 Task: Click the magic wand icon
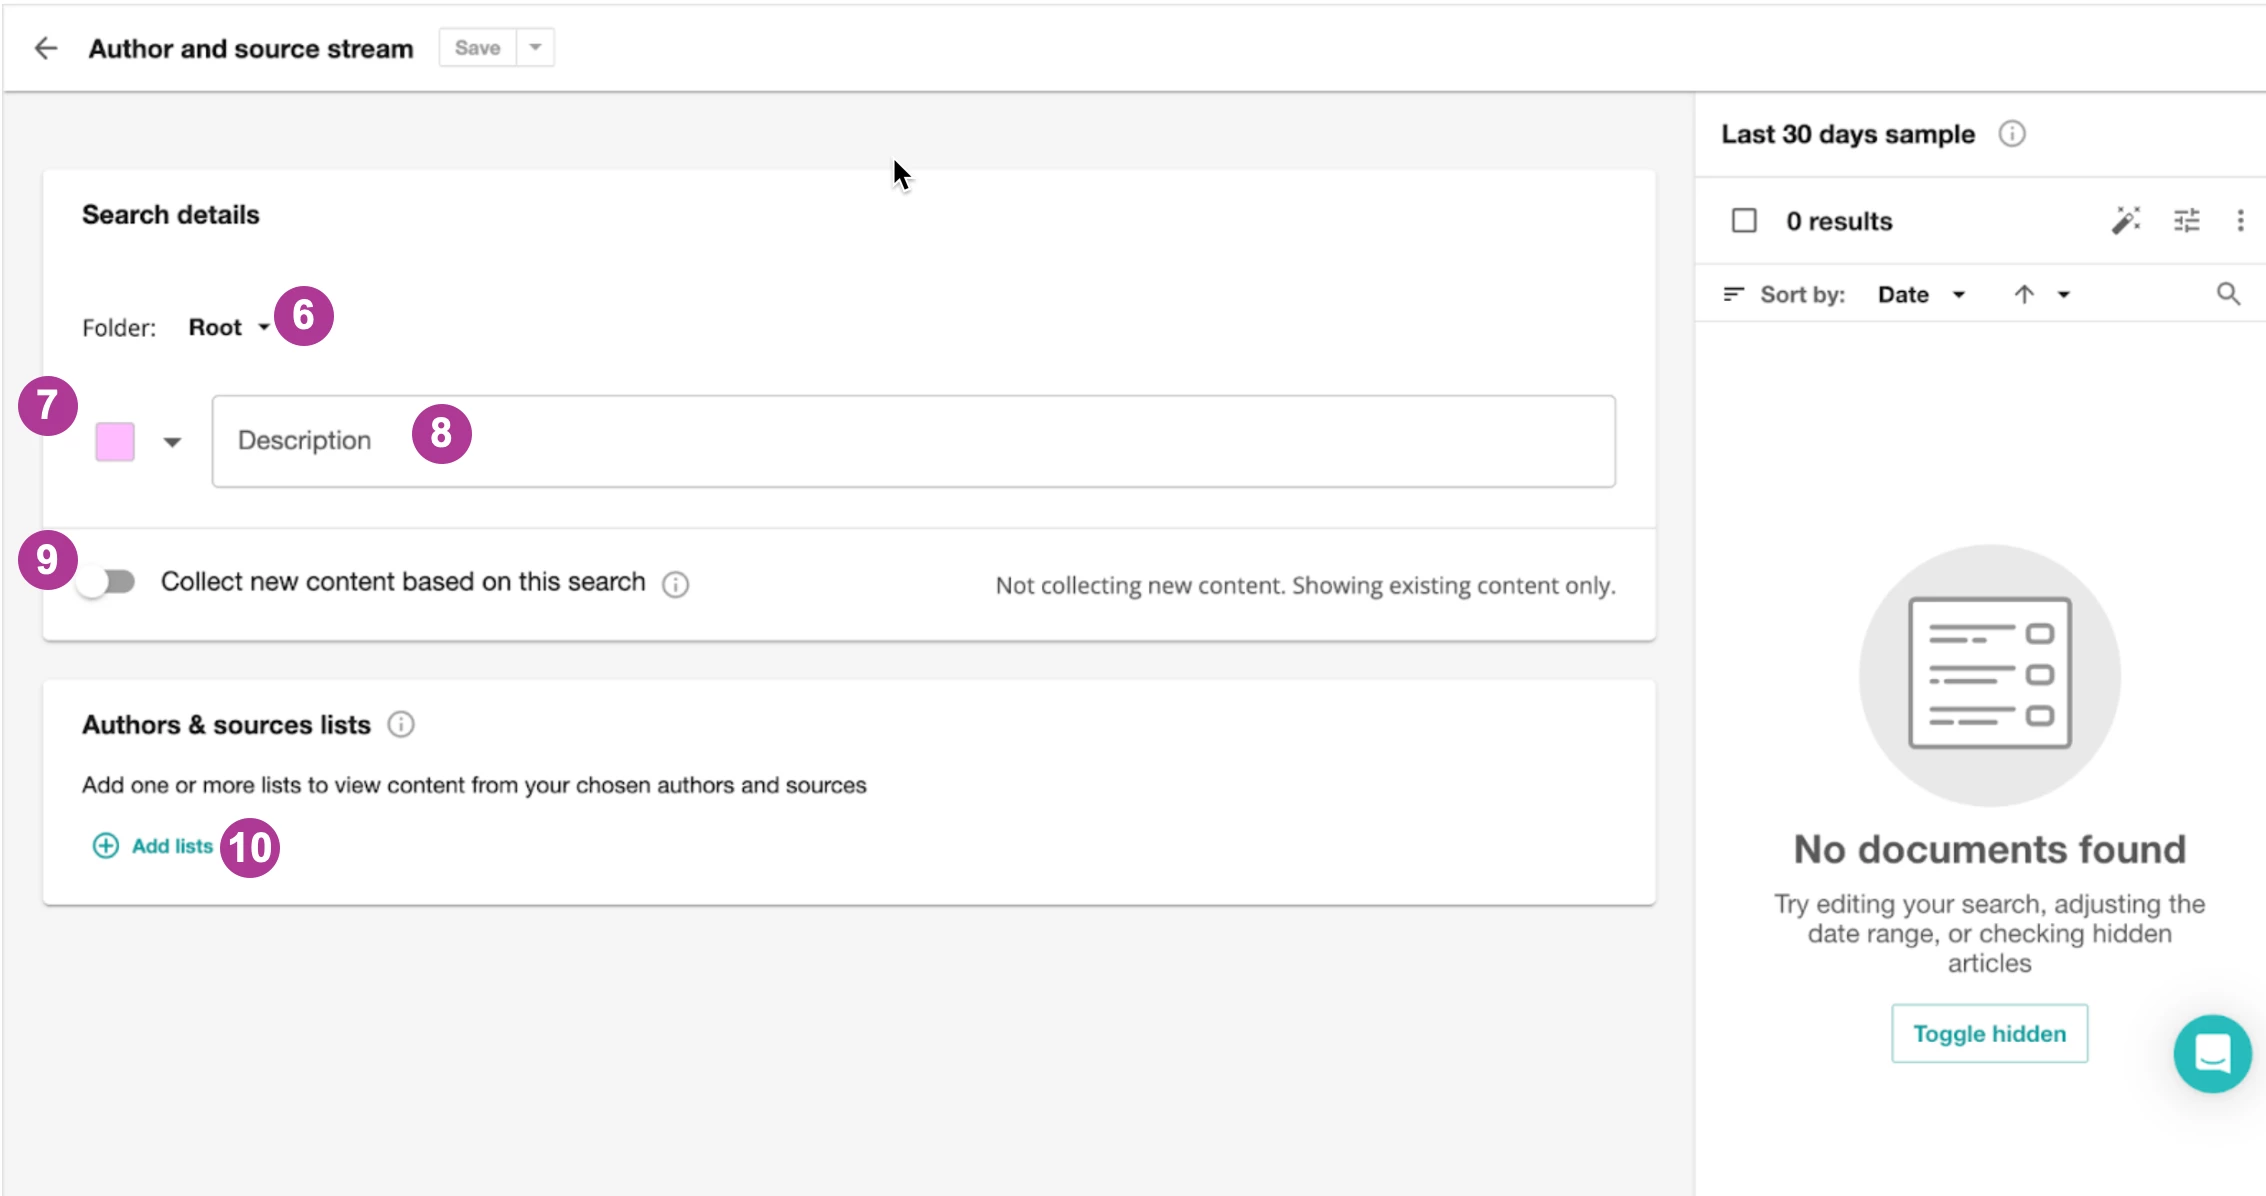point(2126,220)
